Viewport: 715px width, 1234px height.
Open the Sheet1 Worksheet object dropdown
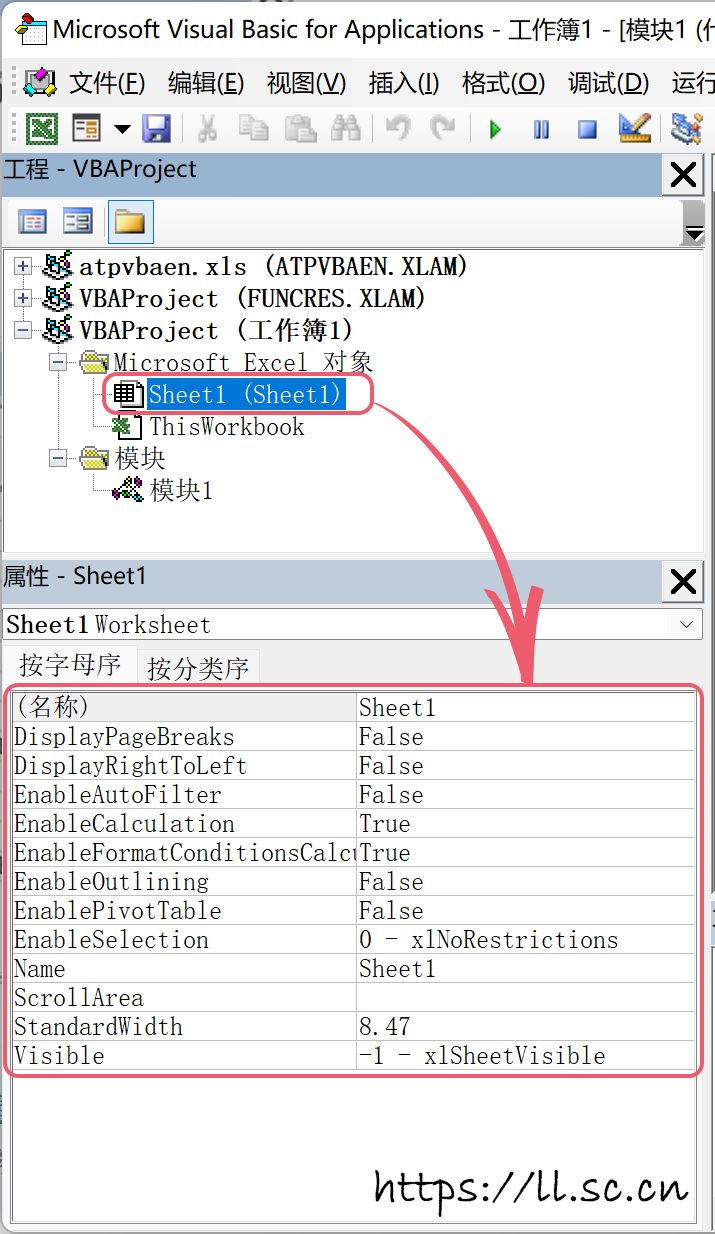pos(687,624)
